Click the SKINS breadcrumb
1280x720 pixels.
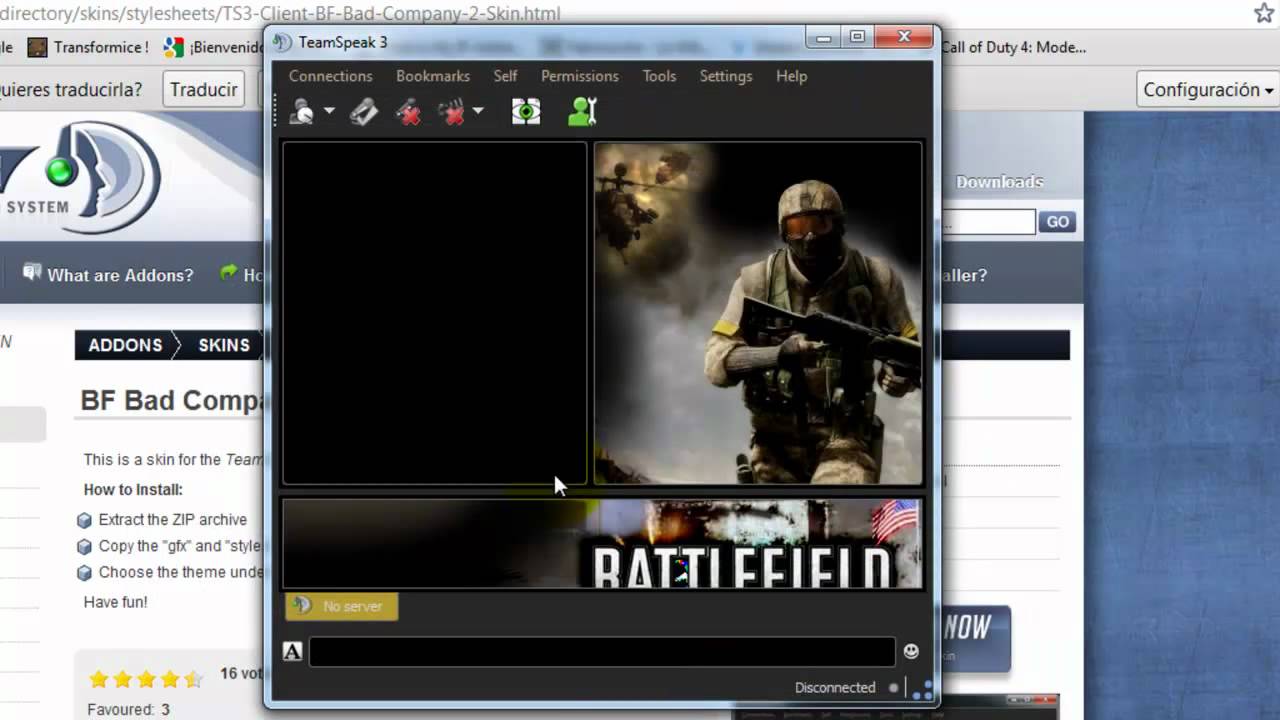click(x=224, y=345)
